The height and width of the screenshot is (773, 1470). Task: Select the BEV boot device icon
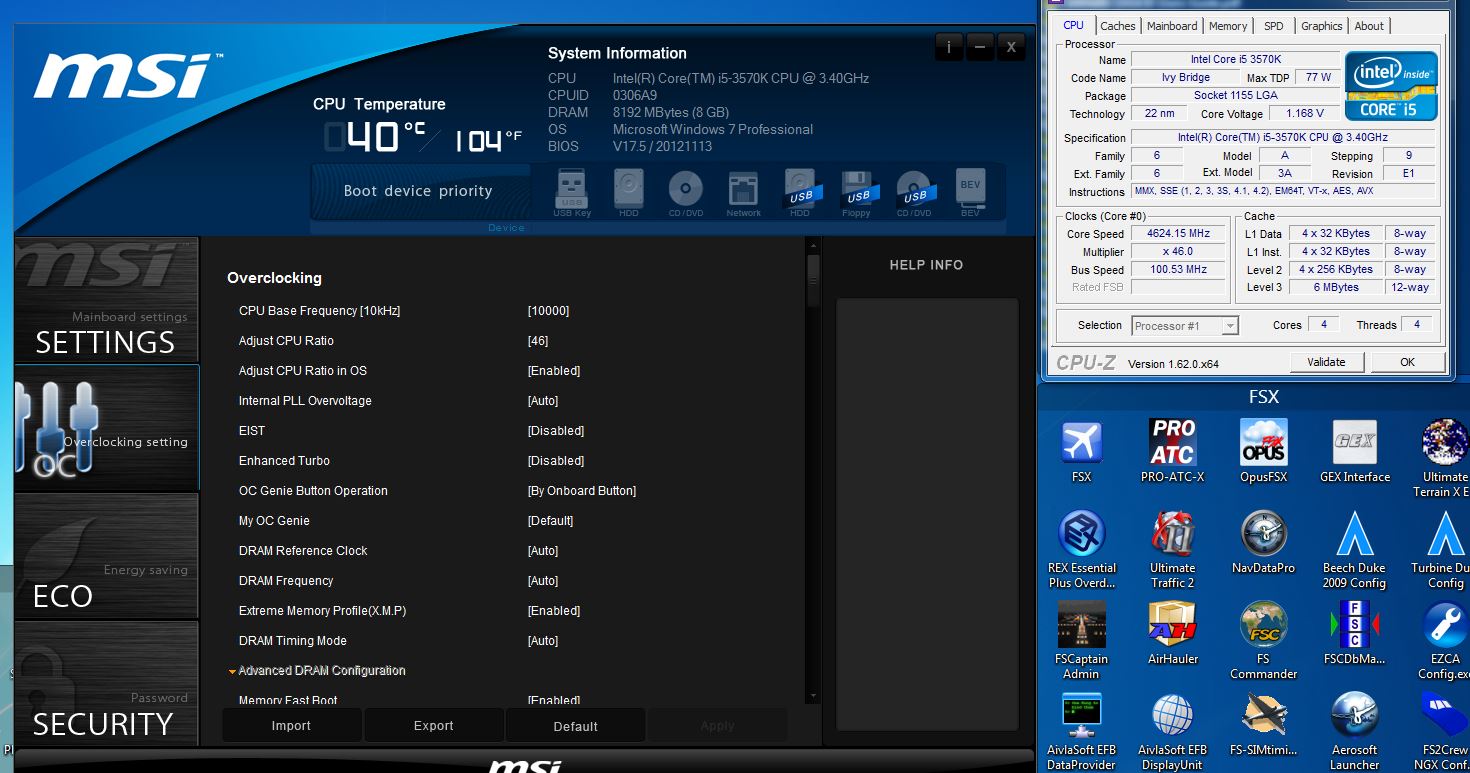(970, 190)
